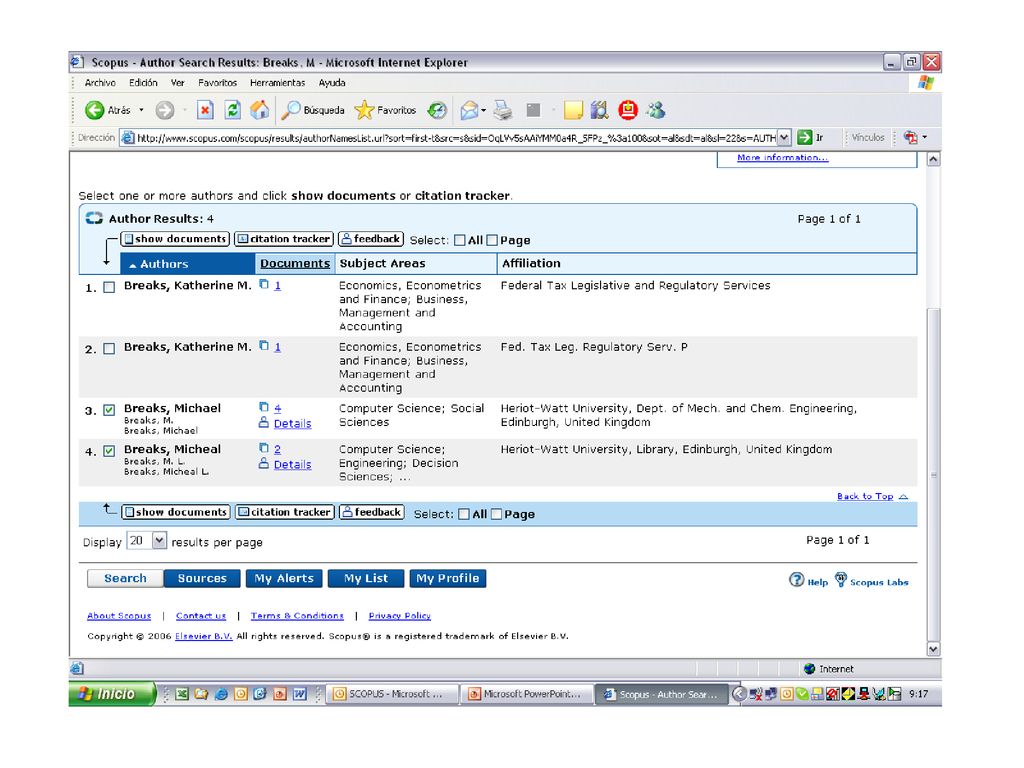Open the Ayuda menu
Screen dimensions: 1024x768
click(332, 83)
